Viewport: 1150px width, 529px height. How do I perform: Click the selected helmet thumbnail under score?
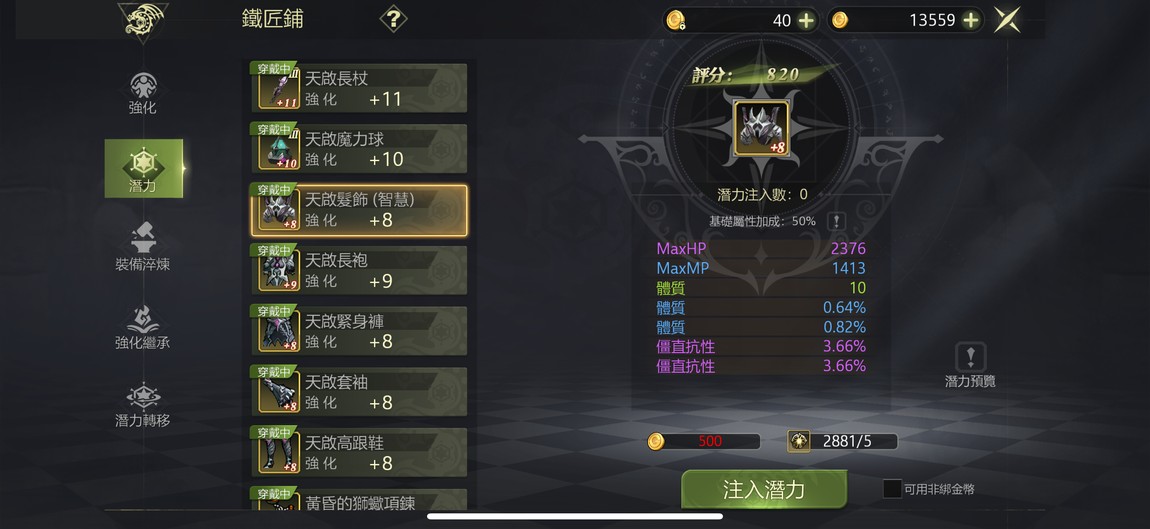click(x=761, y=128)
